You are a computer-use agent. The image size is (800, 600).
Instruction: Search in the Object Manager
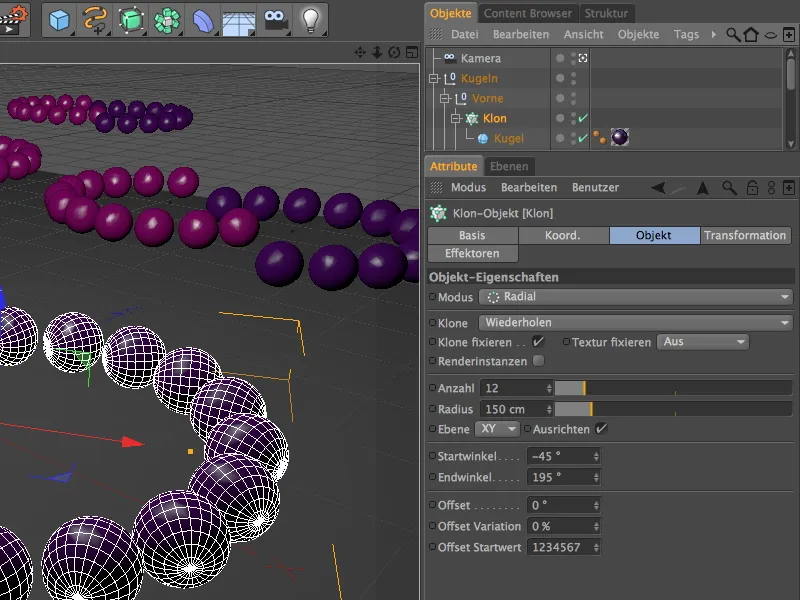click(733, 35)
